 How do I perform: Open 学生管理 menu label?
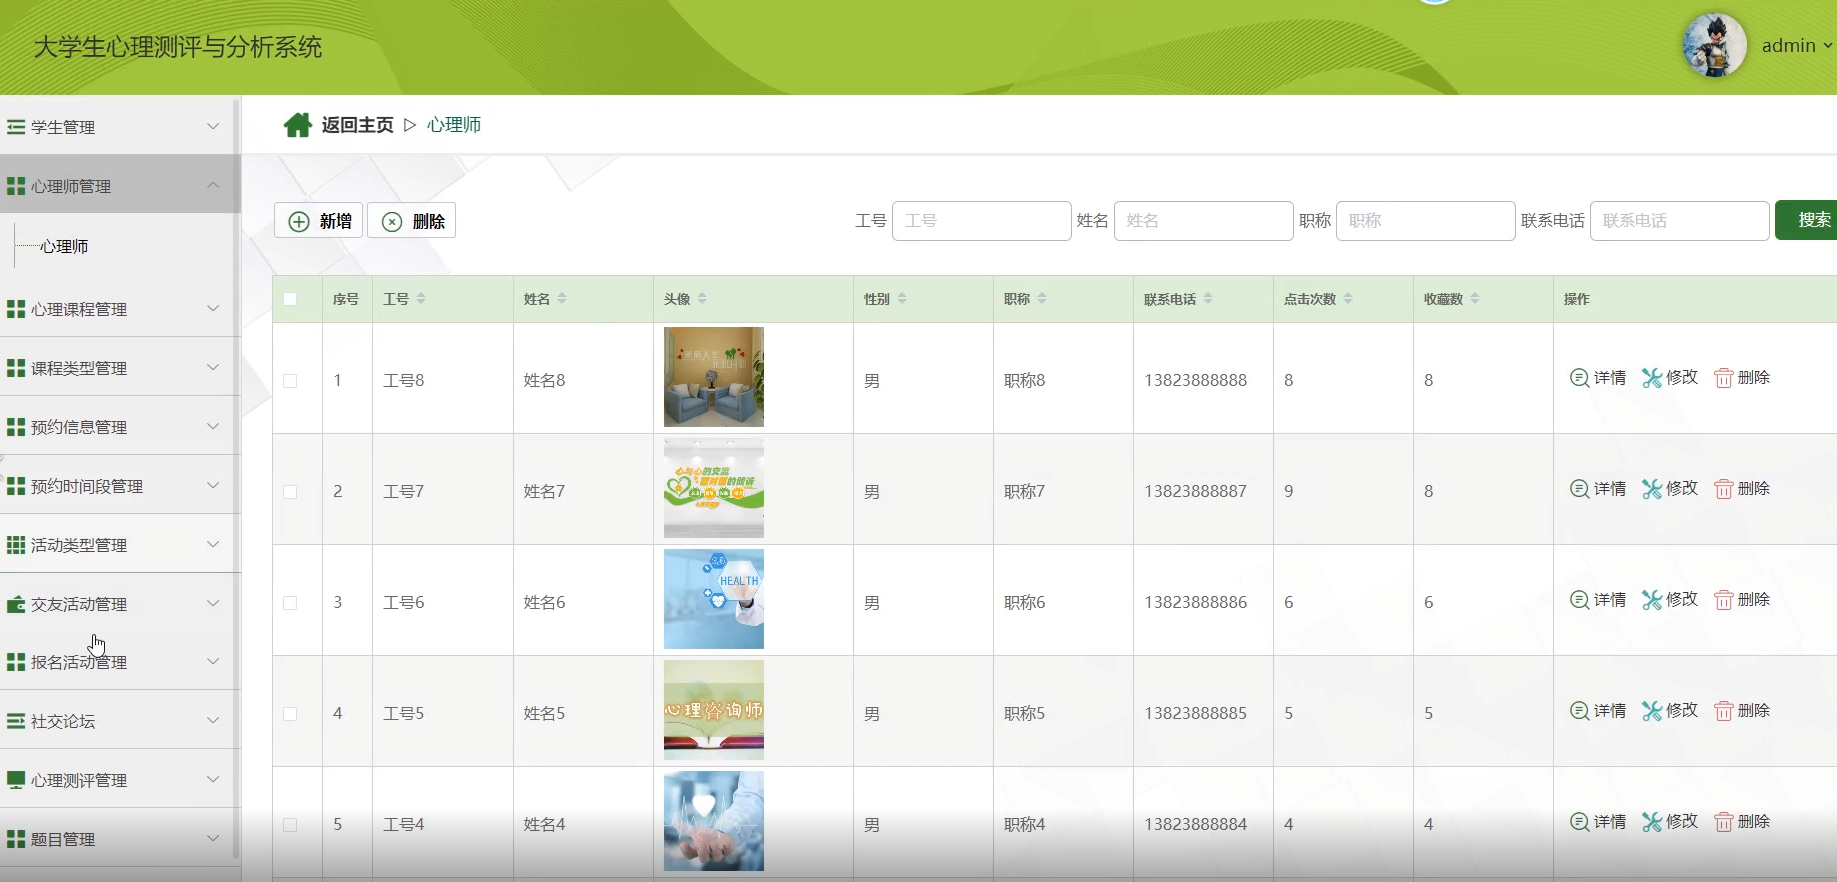click(x=63, y=127)
